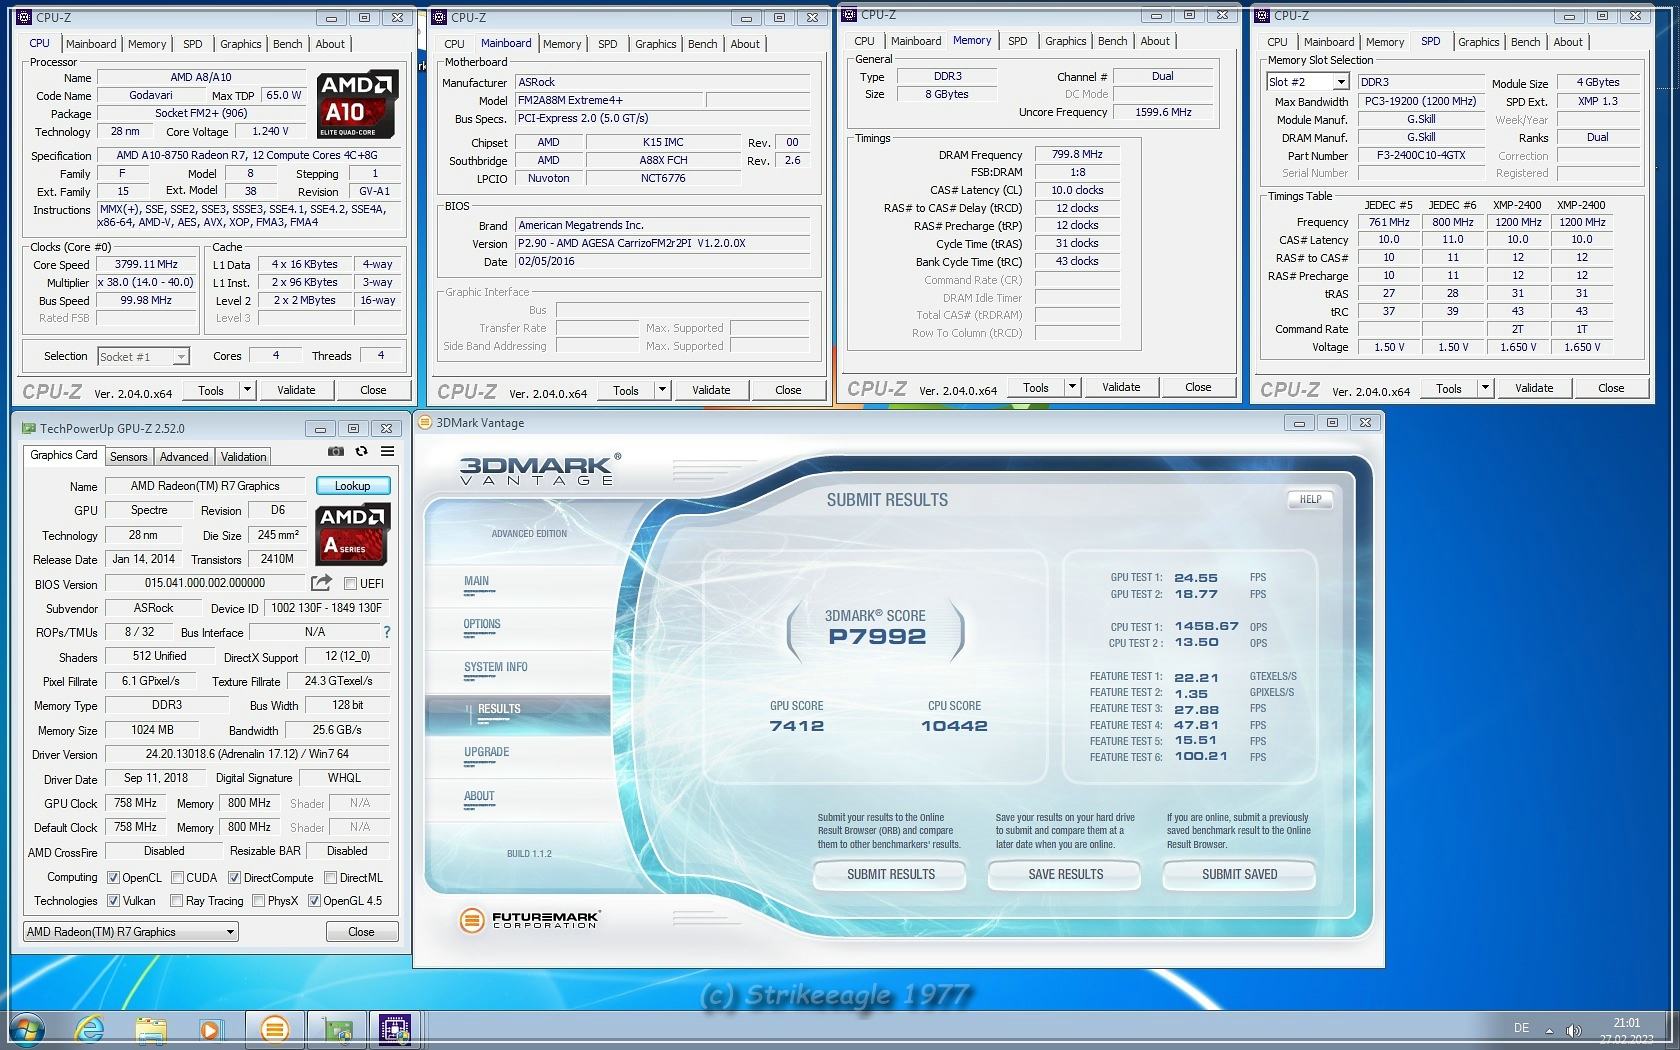
Task: Open Windows Media Player taskbar icon
Action: coord(210,1029)
